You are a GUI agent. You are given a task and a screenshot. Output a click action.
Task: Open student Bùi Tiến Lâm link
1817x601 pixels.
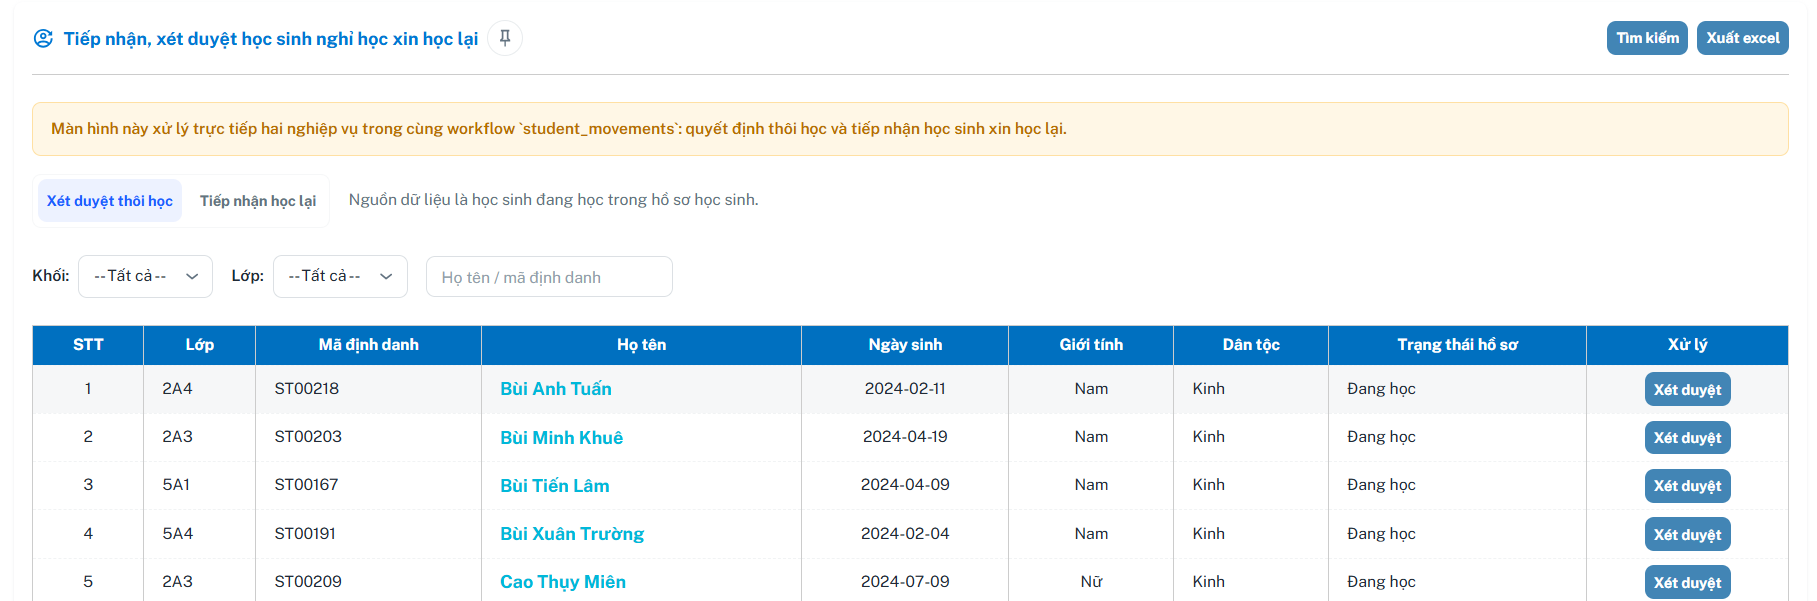[x=555, y=486]
